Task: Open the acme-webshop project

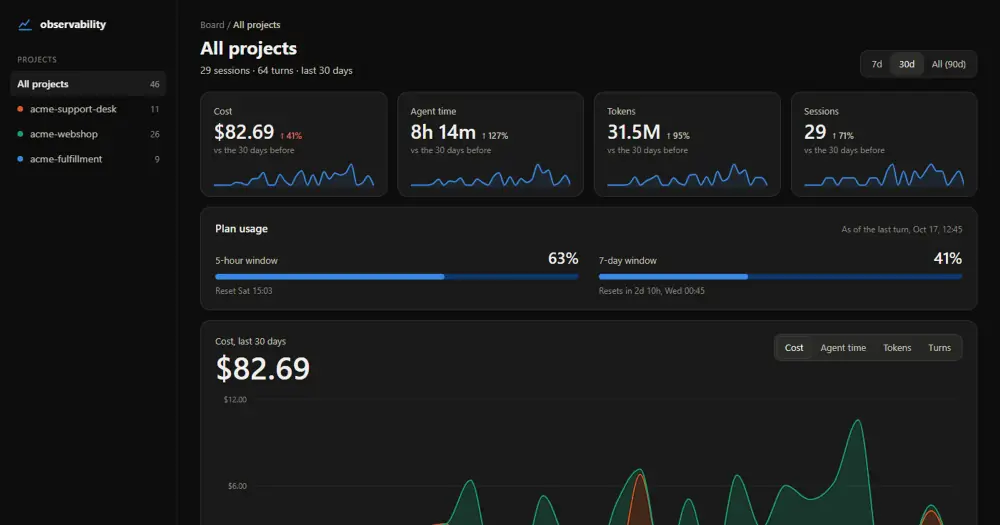Action: 88,134
